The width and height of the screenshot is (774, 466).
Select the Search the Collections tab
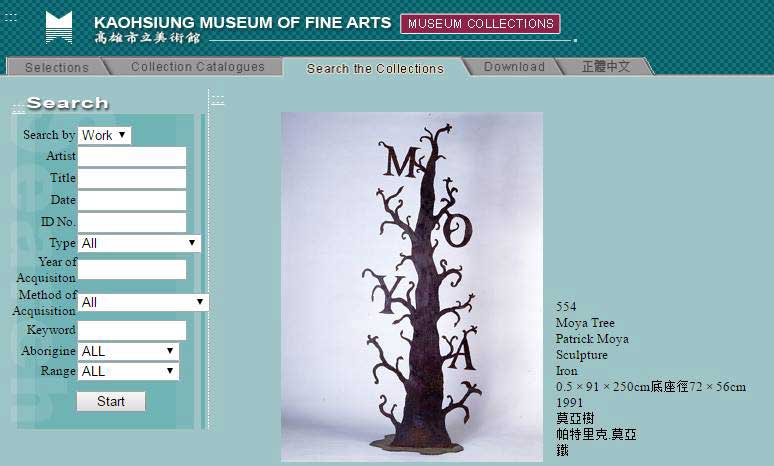375,68
